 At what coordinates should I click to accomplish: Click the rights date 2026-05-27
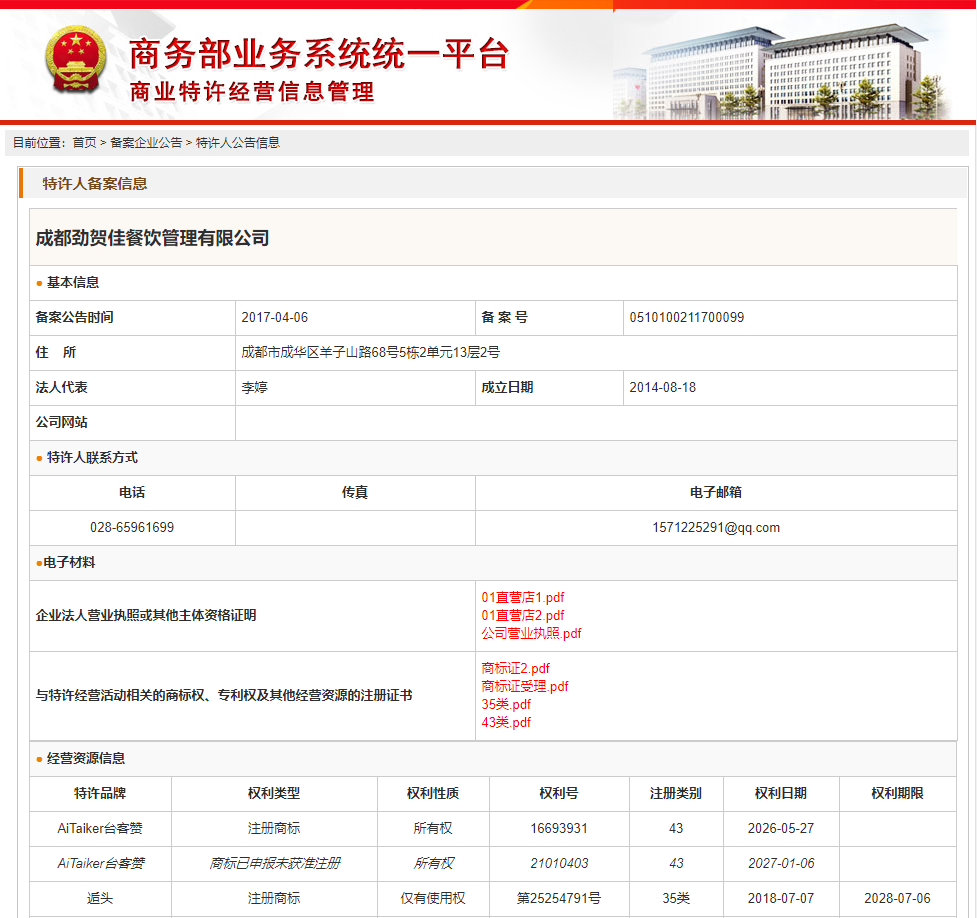781,828
